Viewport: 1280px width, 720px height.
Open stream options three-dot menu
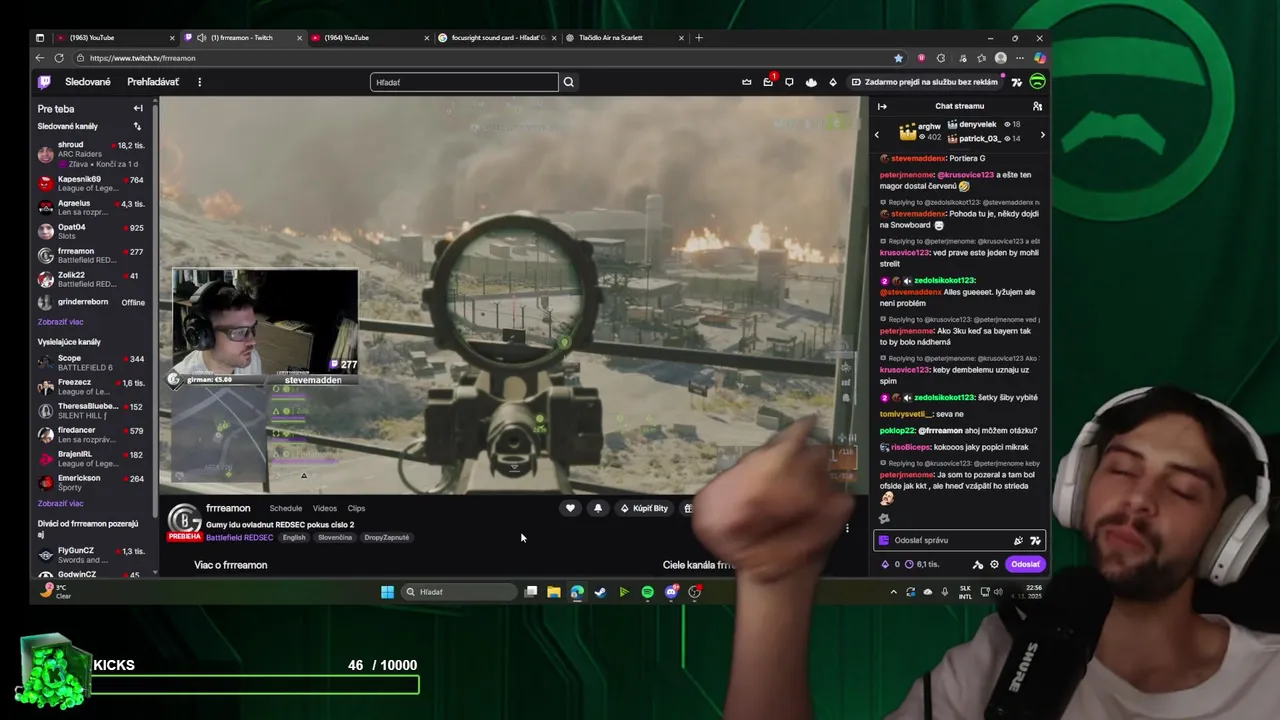tap(847, 528)
